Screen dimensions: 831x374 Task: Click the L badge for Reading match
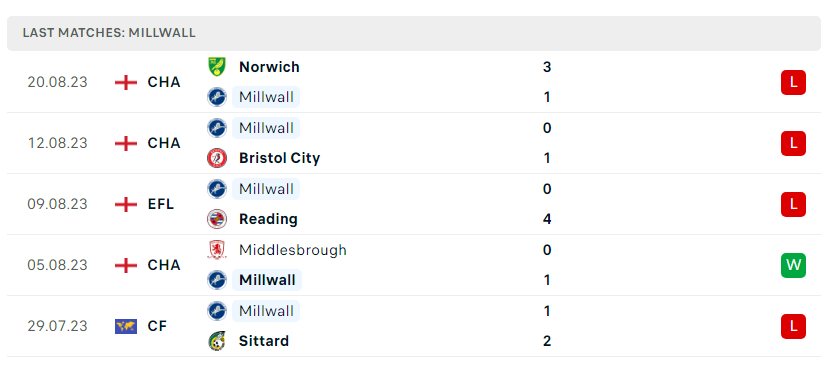[793, 204]
